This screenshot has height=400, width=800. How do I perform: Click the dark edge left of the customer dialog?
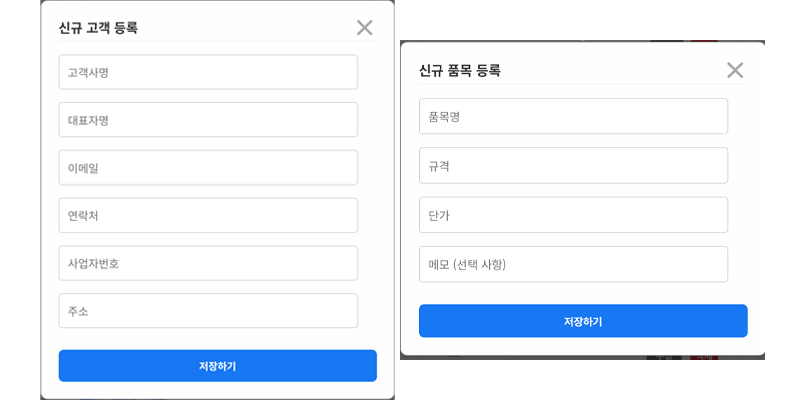tap(41, 200)
